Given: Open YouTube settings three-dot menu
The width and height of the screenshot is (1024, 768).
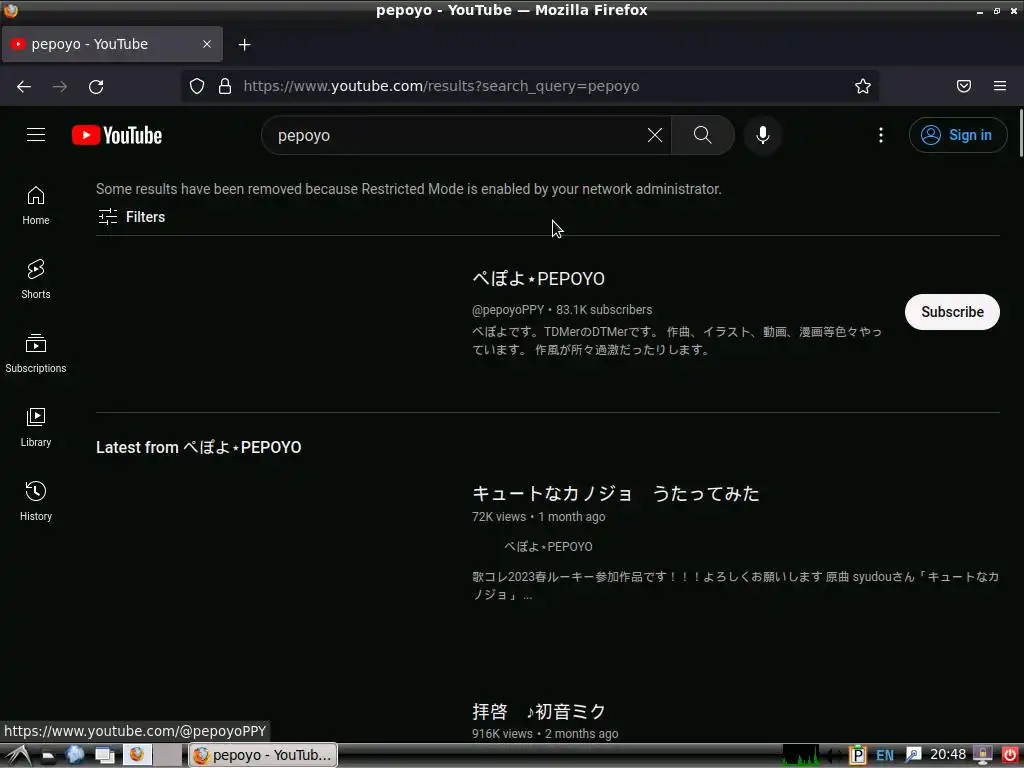Looking at the screenshot, I should coord(880,135).
